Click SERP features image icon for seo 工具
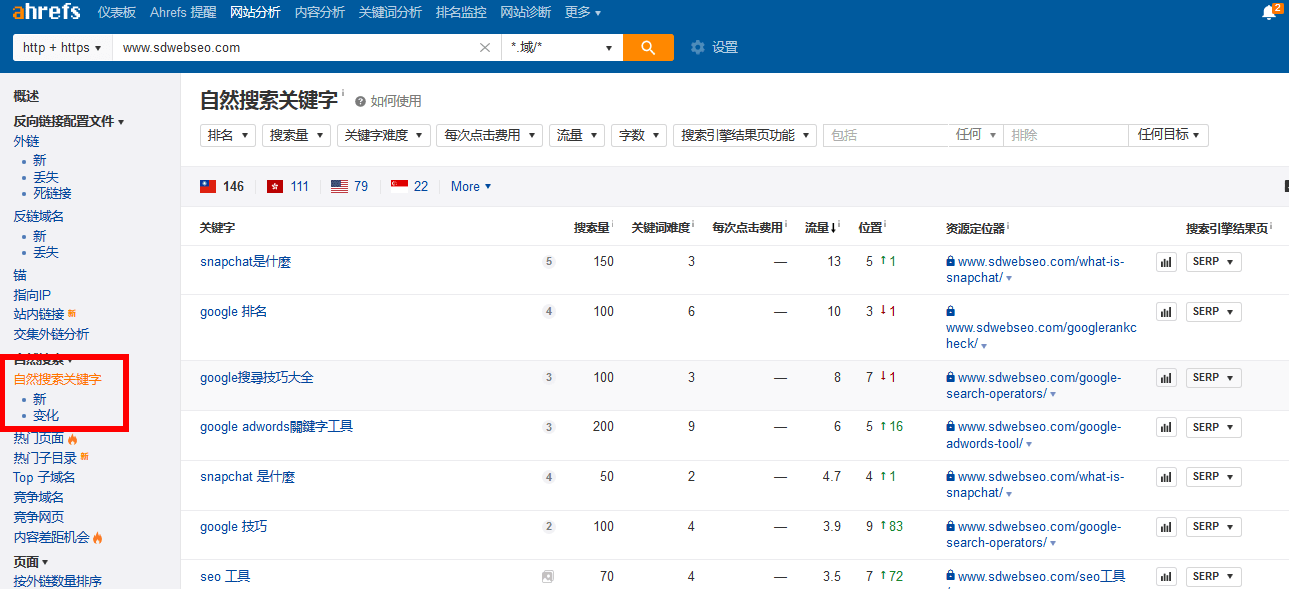Viewport: 1289px width, 589px height. (x=548, y=576)
